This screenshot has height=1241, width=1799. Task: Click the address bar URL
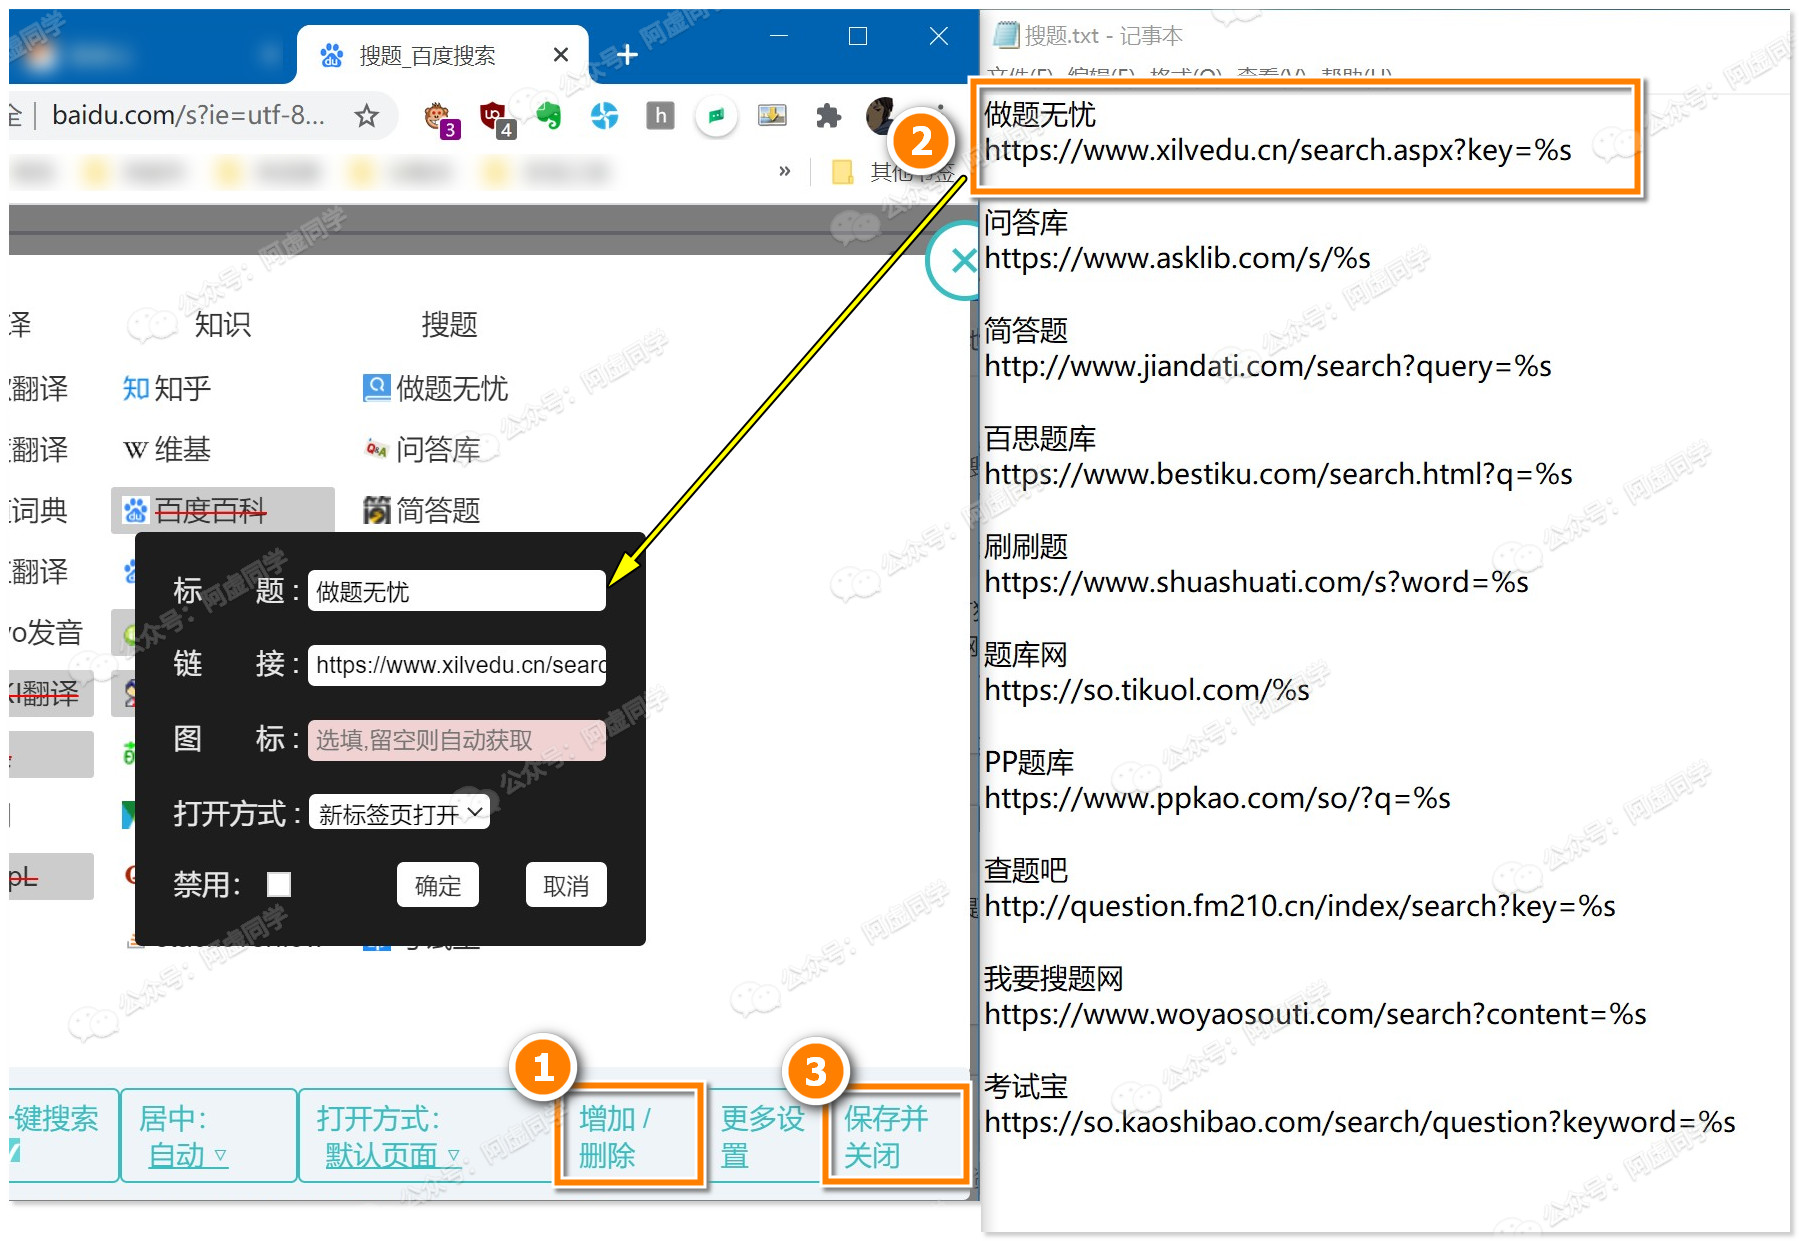[x=188, y=116]
